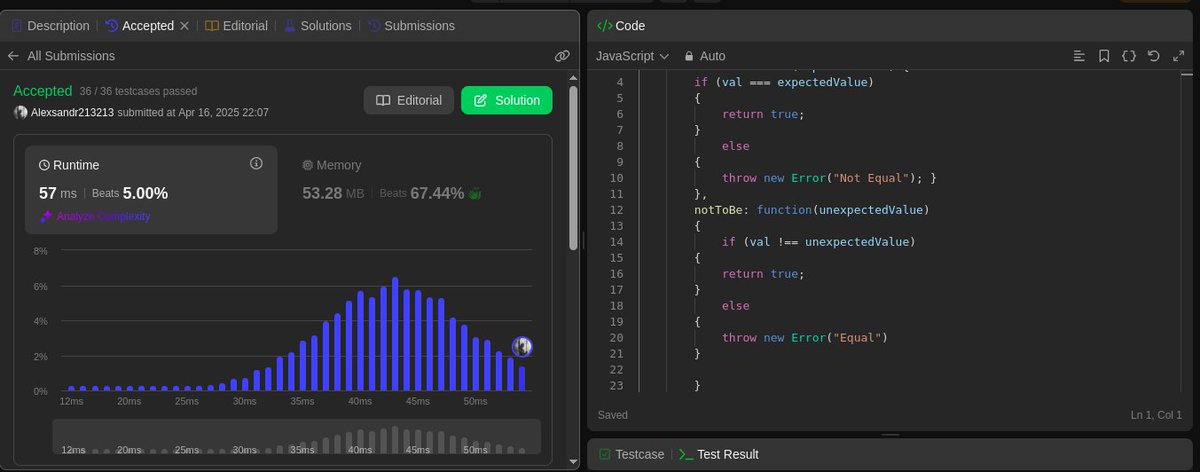Click the 36 / 36 testcases passed text

[x=138, y=92]
